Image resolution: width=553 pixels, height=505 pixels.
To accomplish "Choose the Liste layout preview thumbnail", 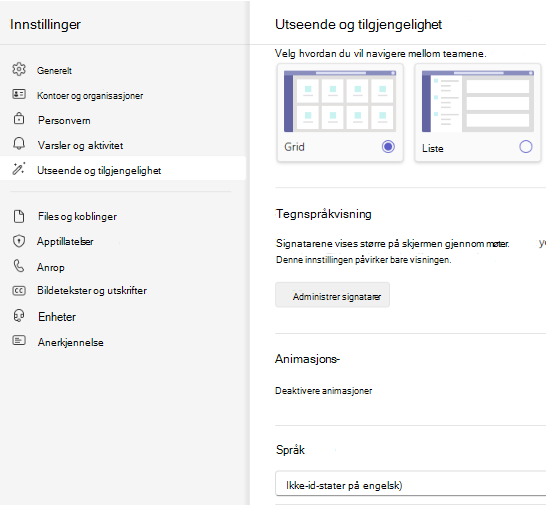I will pos(478,101).
